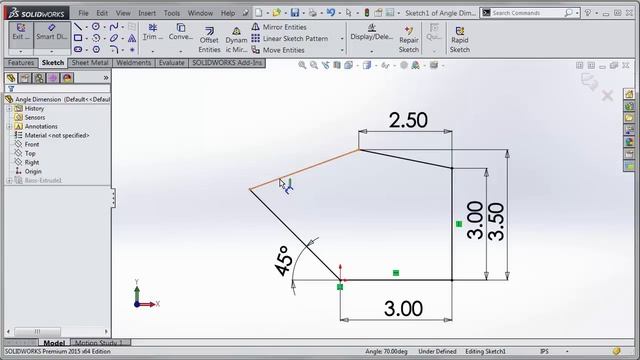640x360 pixels.
Task: Expand the manager pane chevron
Action: [106, 78]
